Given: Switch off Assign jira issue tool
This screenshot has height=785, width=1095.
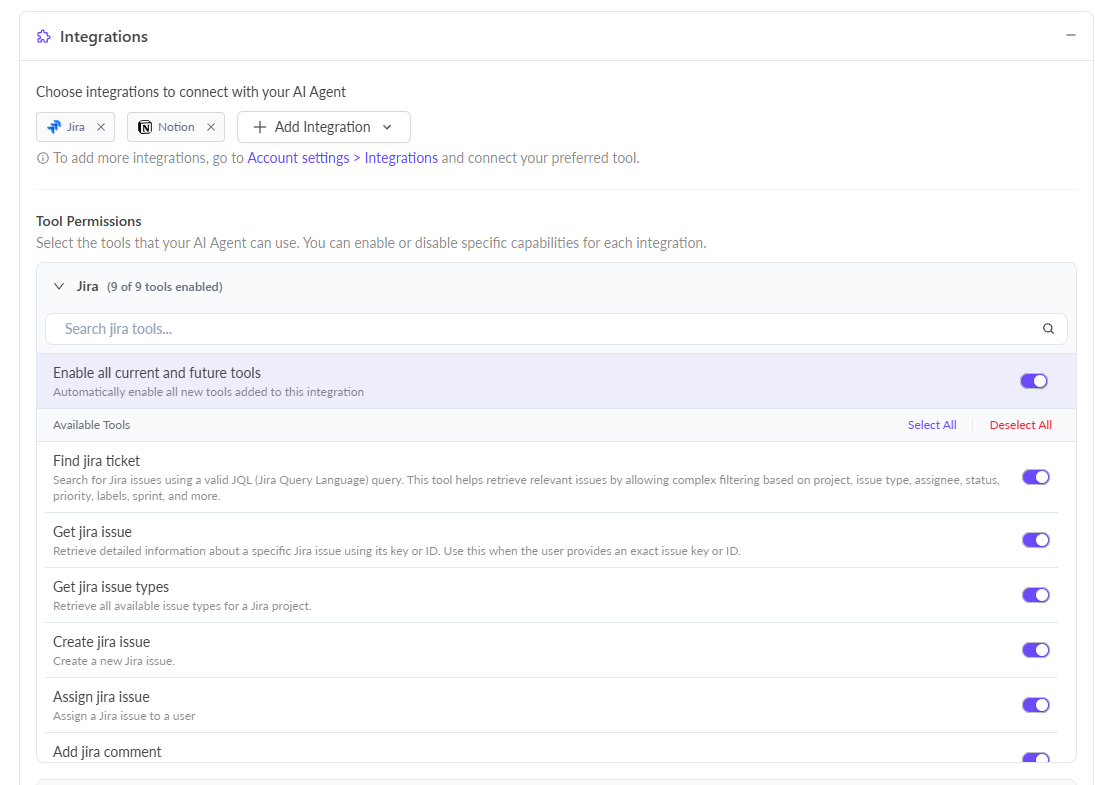Looking at the screenshot, I should [1035, 705].
